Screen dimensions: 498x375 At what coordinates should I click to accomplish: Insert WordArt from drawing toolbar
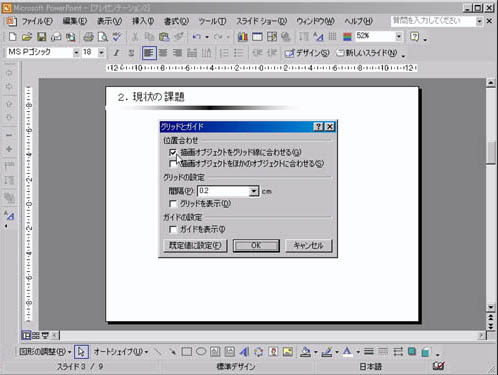[x=244, y=351]
